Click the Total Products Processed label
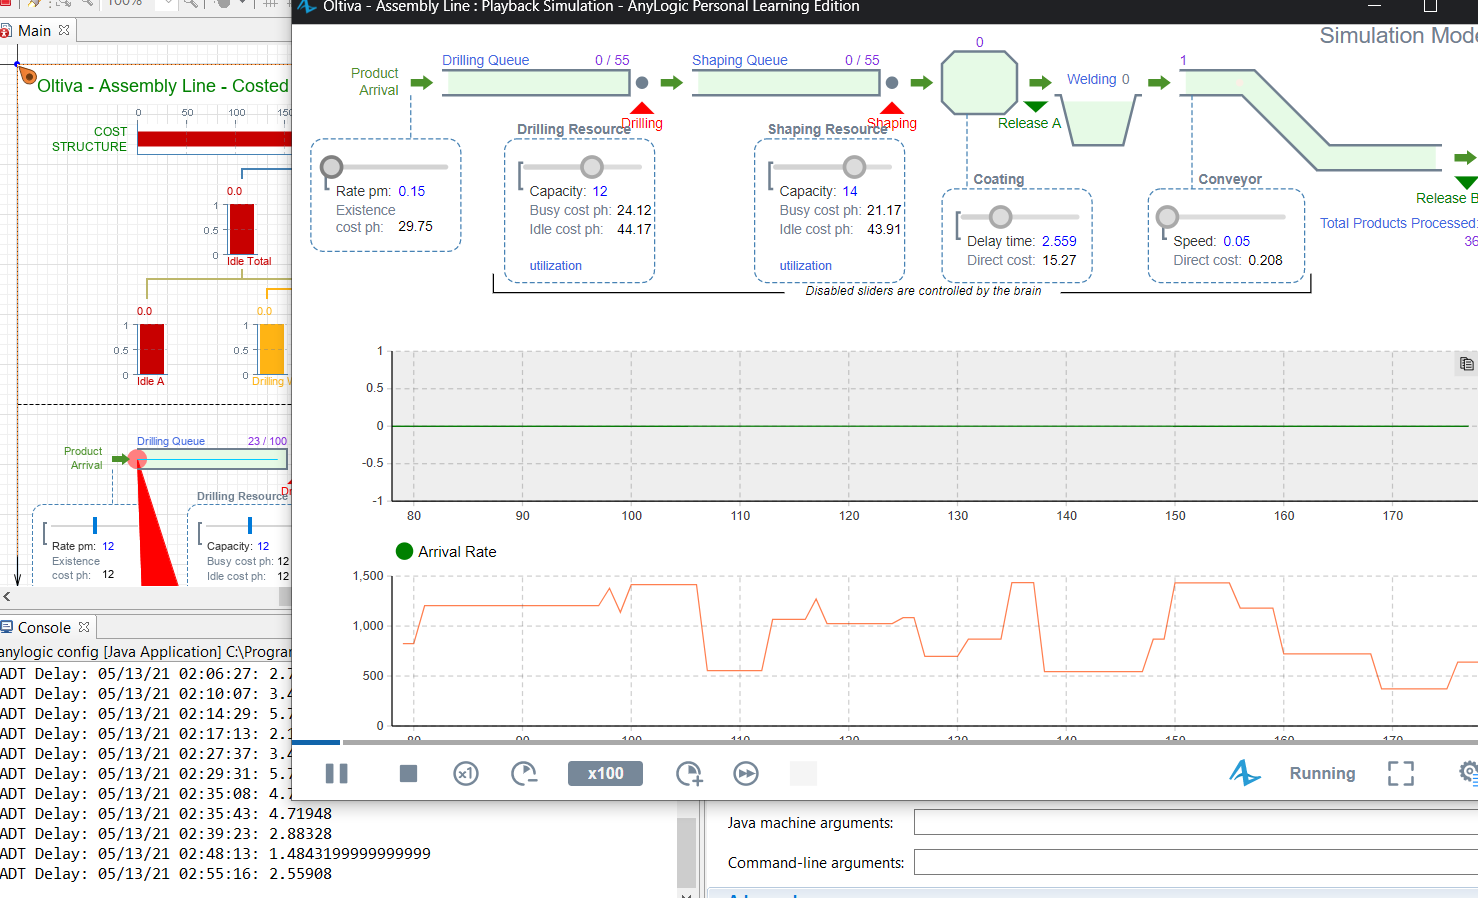1478x898 pixels. pos(1398,223)
